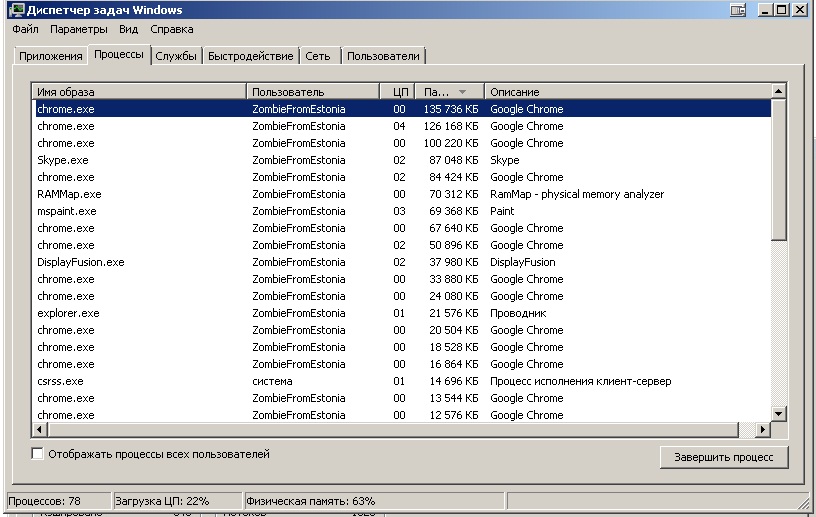Image resolution: width=816 pixels, height=517 pixels.
Task: Click RamMap - physical memory analyzer description
Action: (577, 194)
